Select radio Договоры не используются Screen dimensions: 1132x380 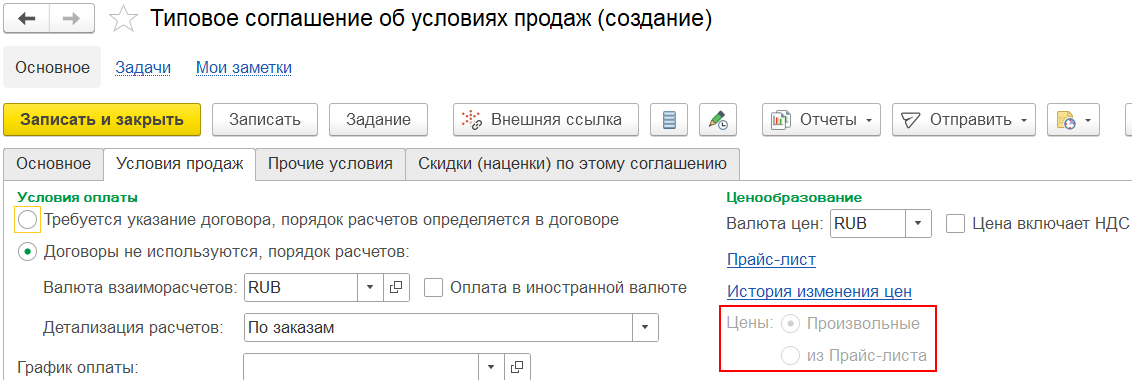(27, 252)
